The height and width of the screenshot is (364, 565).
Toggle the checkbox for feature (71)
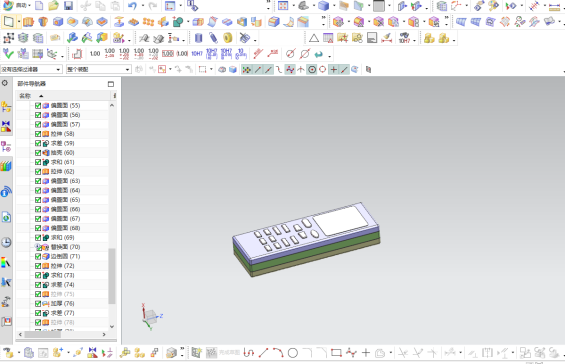[x=37, y=256]
